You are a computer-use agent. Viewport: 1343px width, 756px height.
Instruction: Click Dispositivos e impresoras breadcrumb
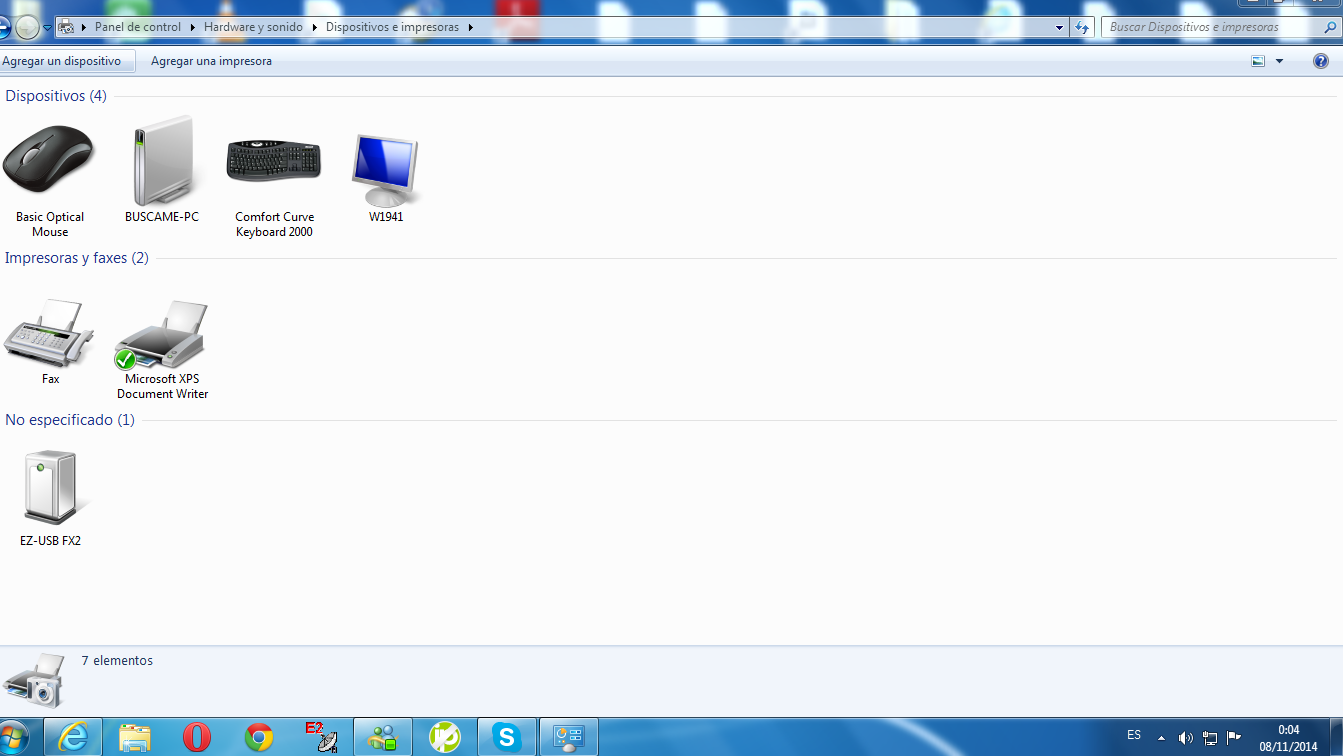click(392, 27)
